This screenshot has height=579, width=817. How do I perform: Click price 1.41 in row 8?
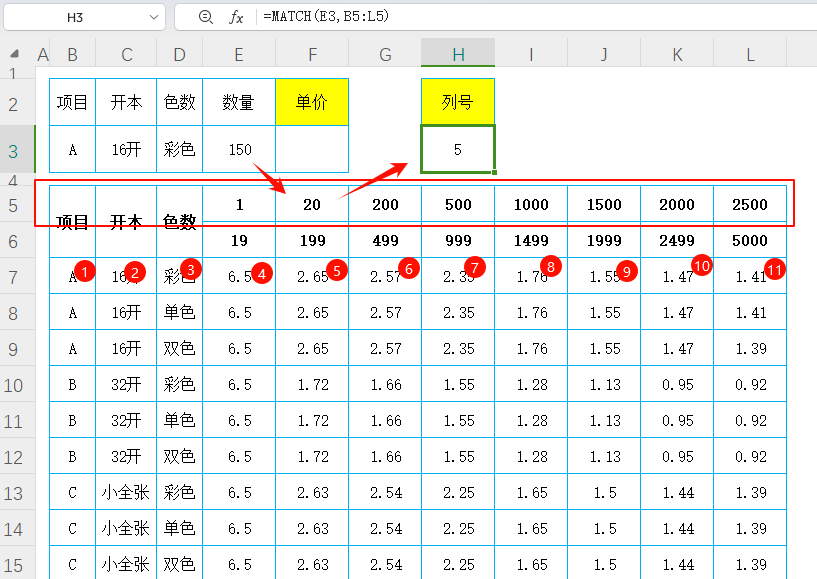(x=750, y=313)
